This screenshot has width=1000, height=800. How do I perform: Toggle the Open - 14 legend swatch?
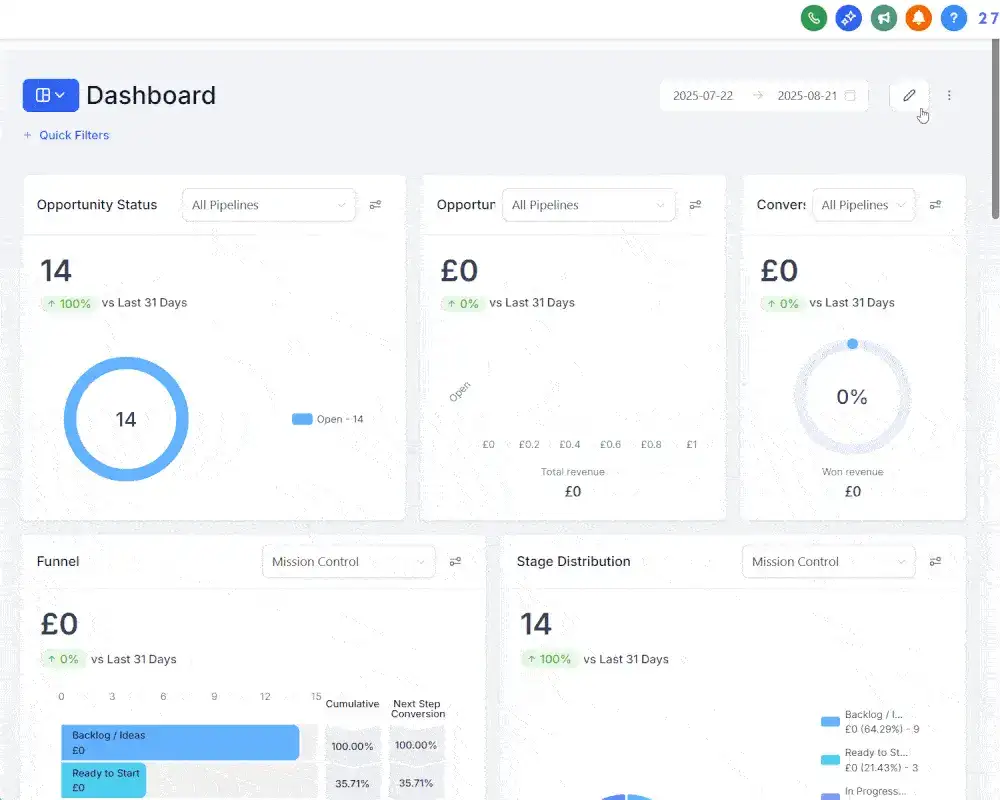302,419
